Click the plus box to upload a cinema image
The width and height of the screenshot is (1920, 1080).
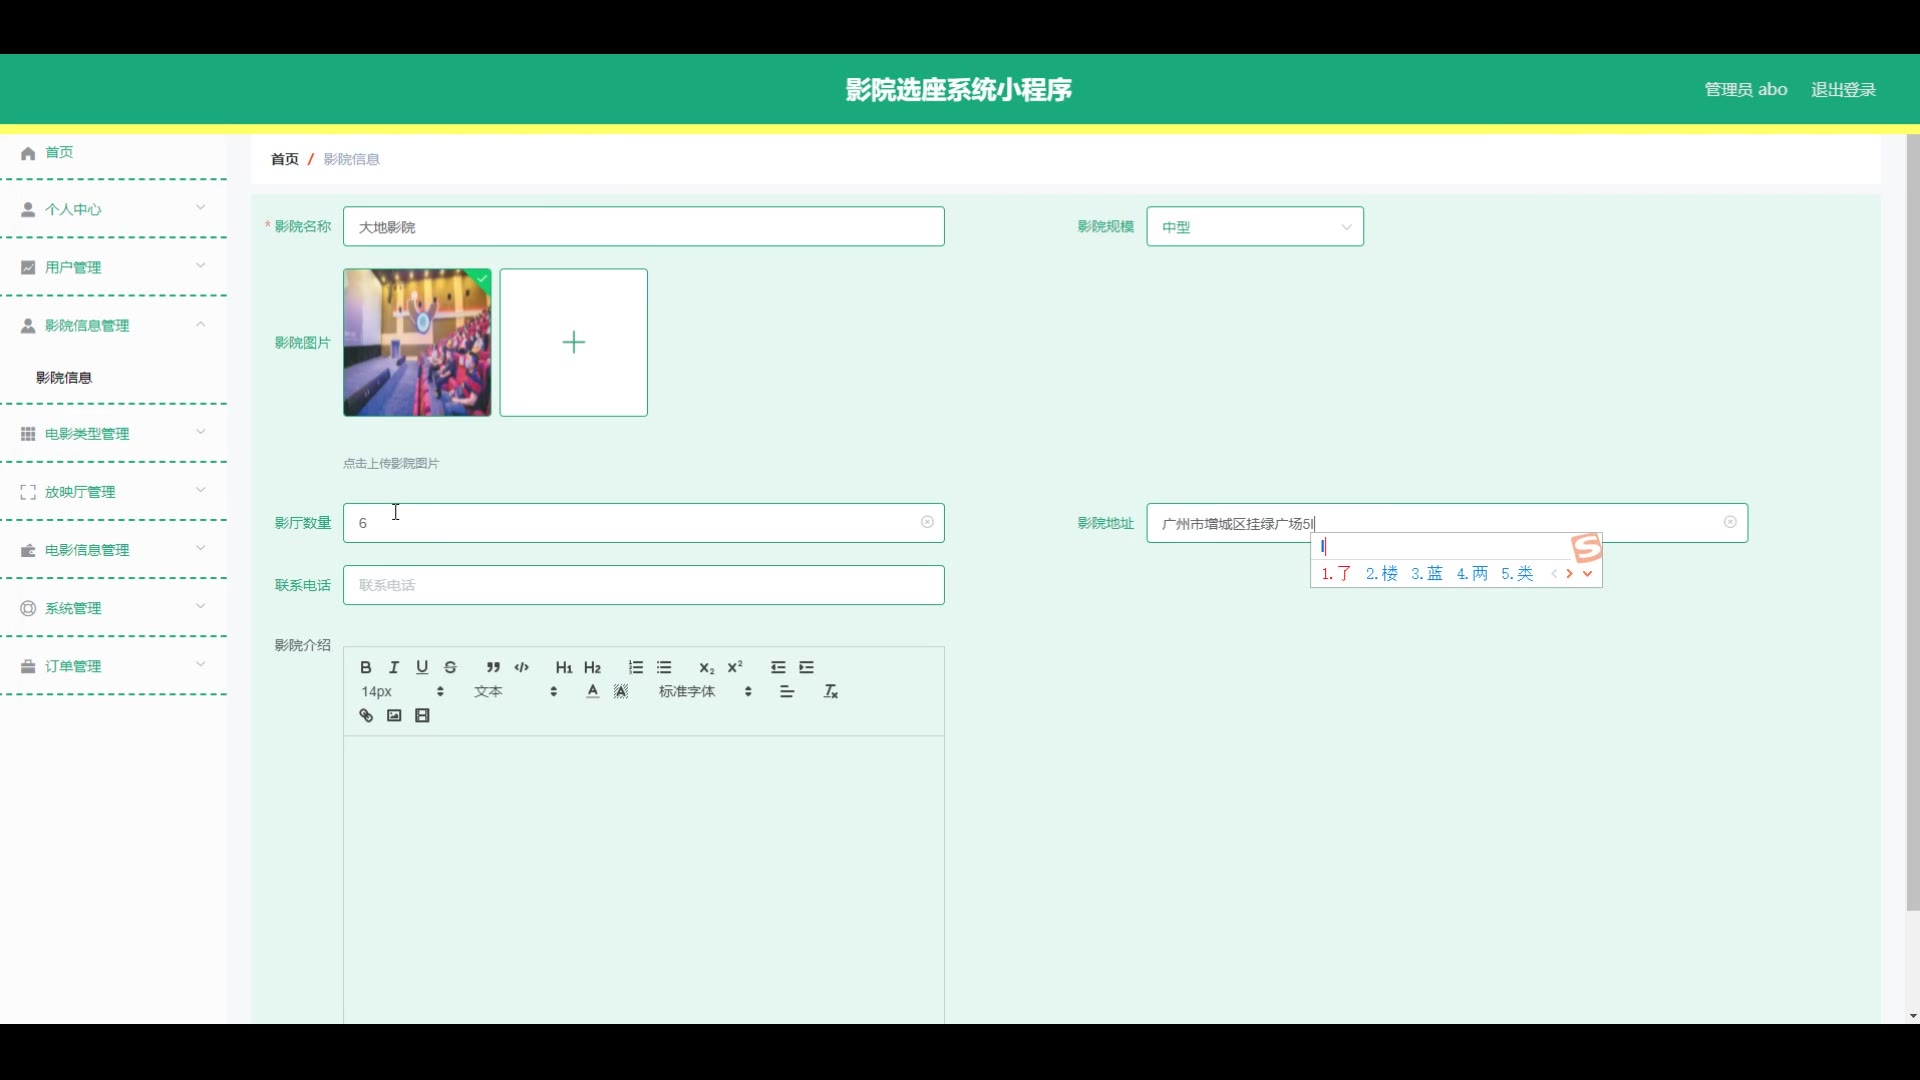(573, 342)
